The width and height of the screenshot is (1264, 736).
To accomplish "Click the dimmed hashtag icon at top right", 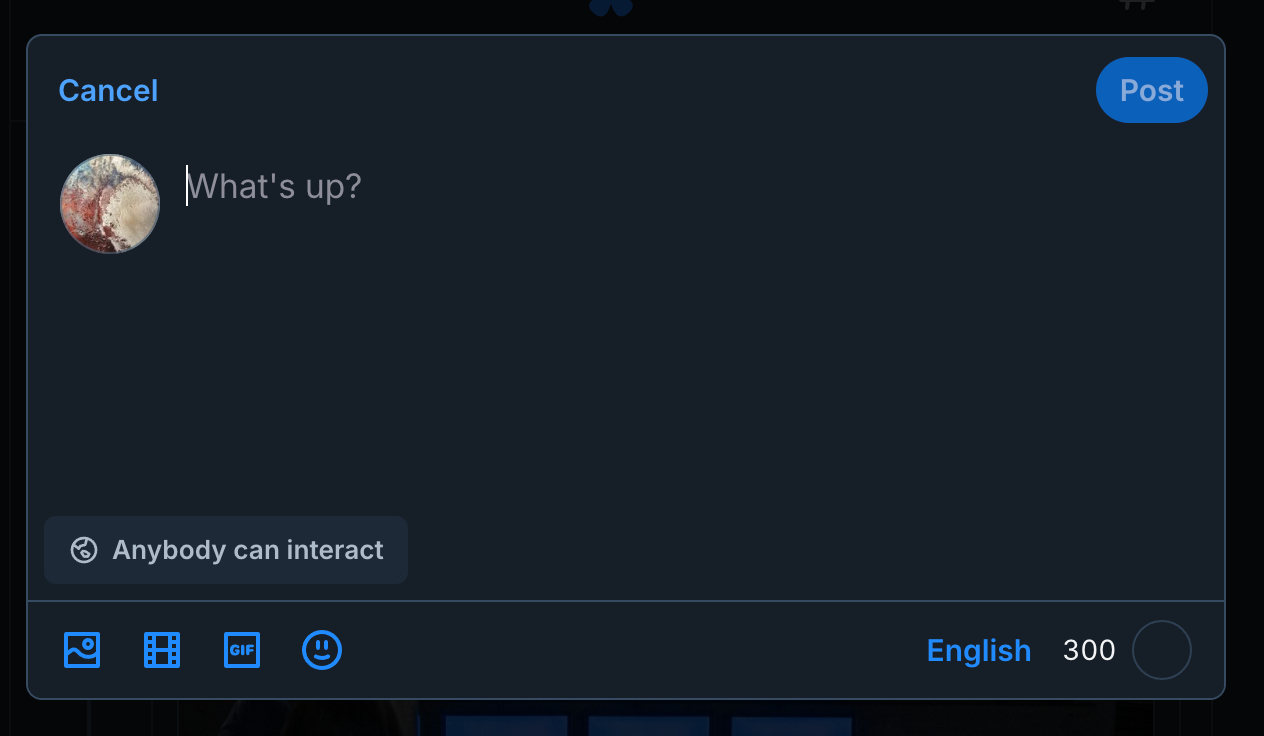I will 1137,5.
